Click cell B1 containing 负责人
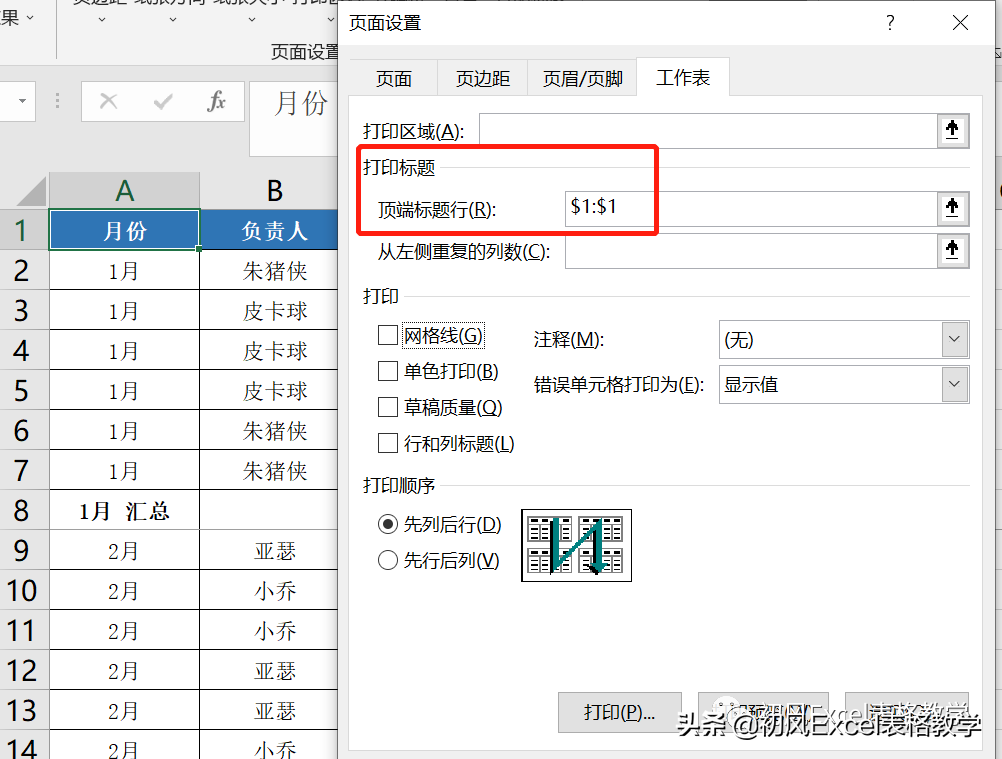The image size is (1002, 759). (269, 230)
